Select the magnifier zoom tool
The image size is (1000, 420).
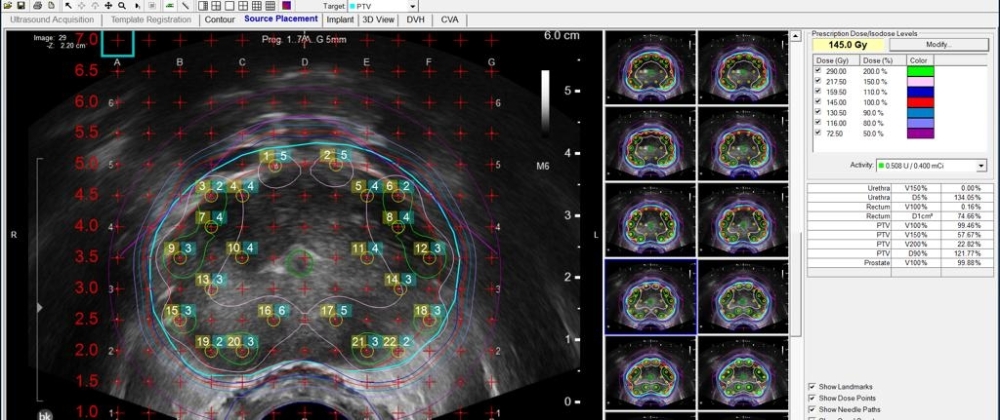click(x=121, y=5)
